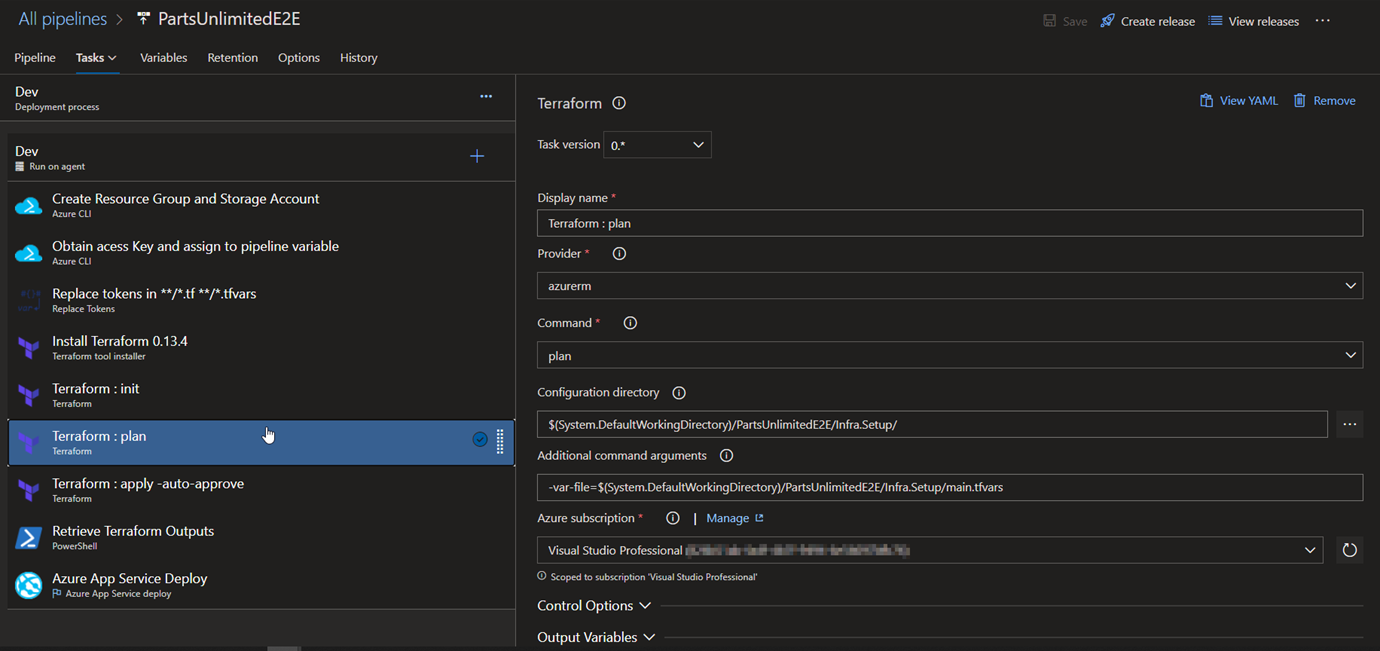
Task: Click the PowerShell icon for Retrieve Terraform Outputs
Action: coord(28,538)
